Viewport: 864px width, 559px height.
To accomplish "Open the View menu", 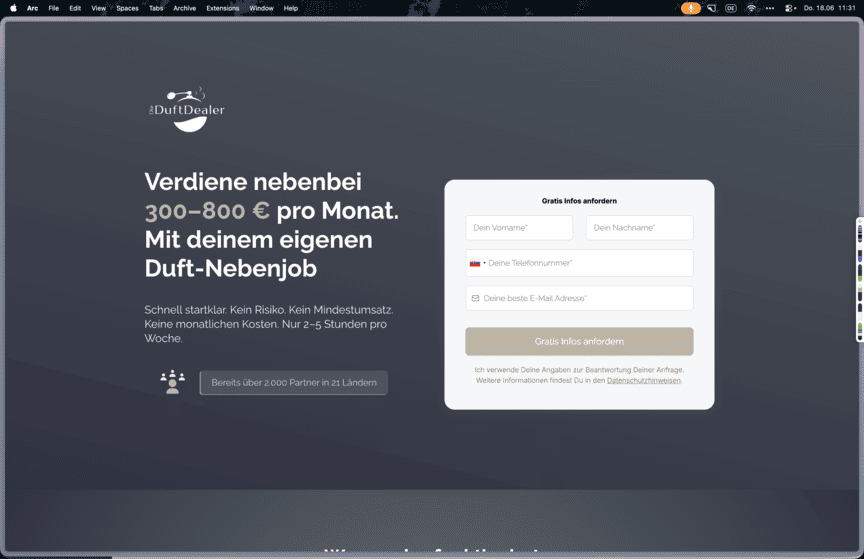I will (99, 8).
